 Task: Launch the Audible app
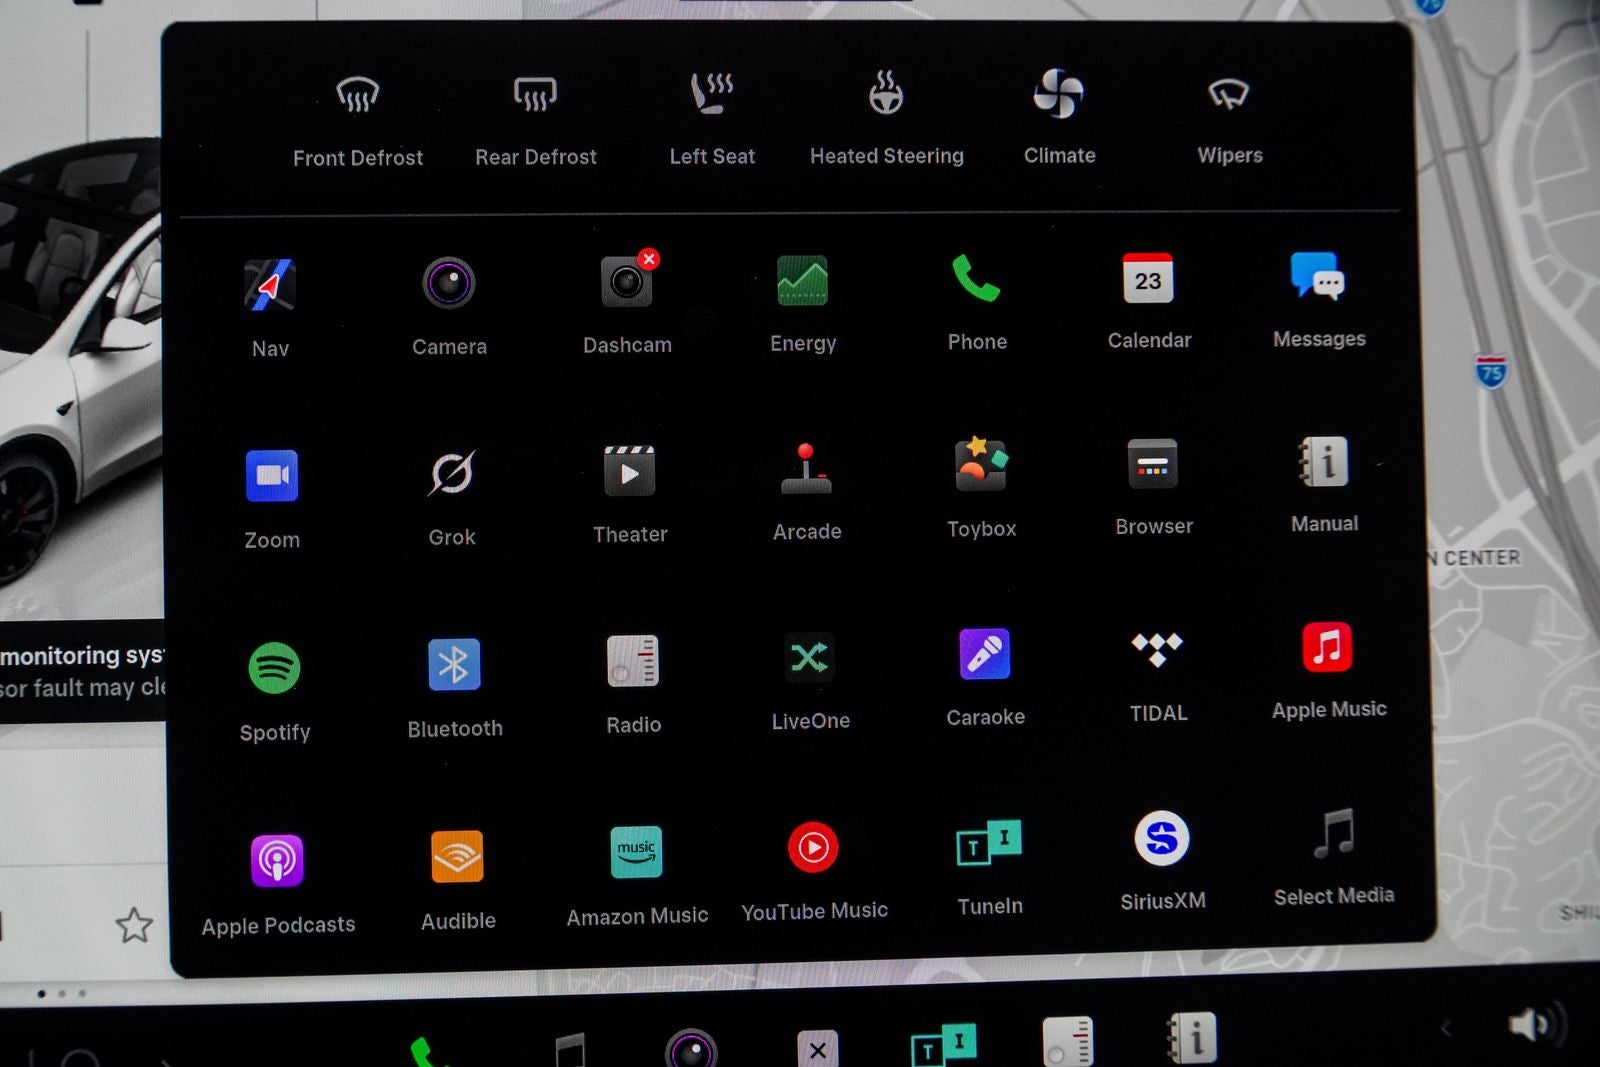pyautogui.click(x=457, y=857)
